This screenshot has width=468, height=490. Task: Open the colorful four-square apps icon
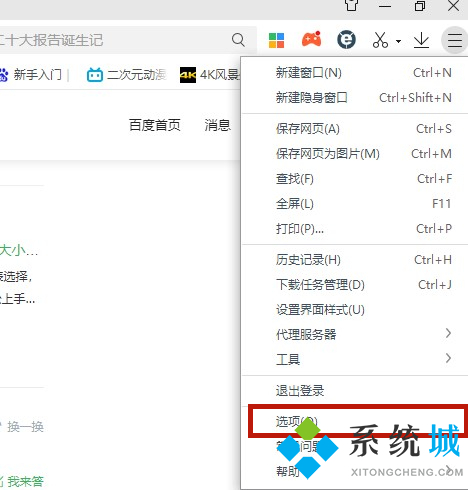click(276, 40)
